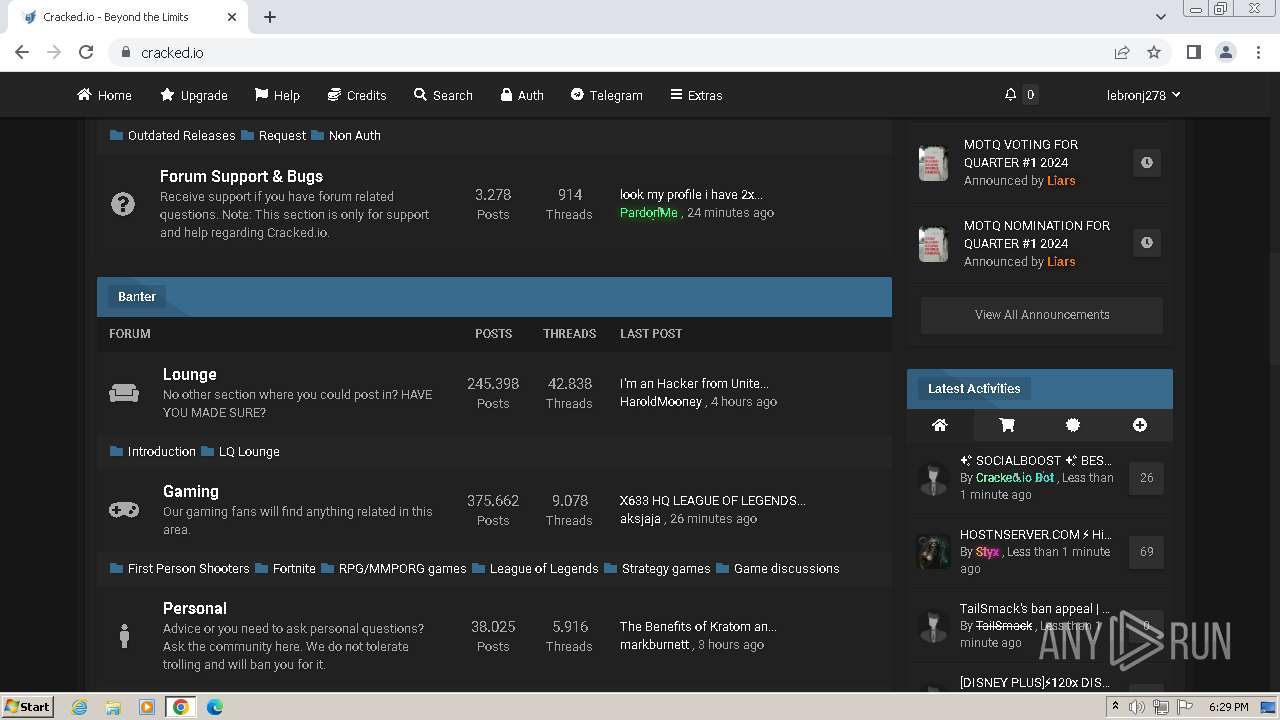Expand the lebronj278 user dropdown
Viewport: 1280px width, 720px height.
(x=1143, y=95)
